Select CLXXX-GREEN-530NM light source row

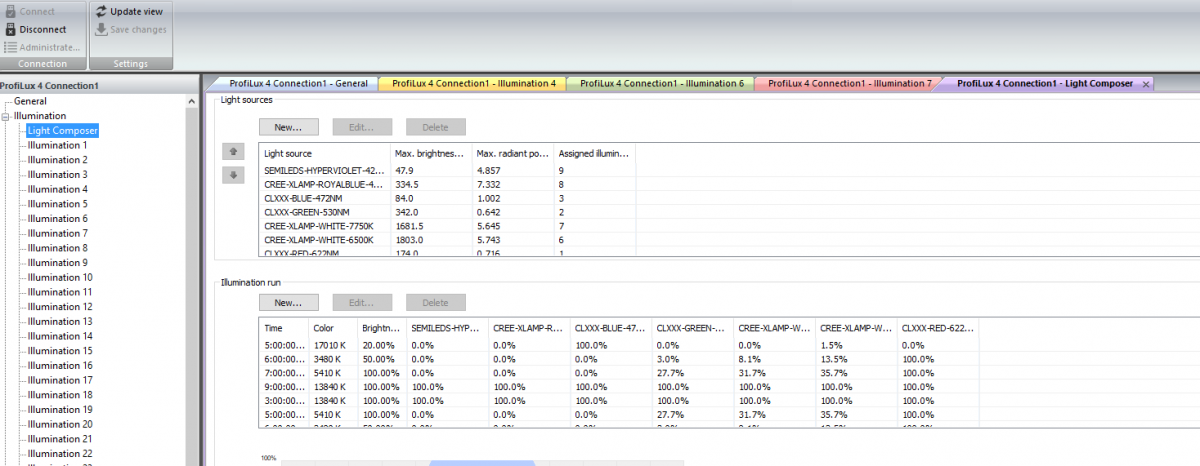point(447,213)
